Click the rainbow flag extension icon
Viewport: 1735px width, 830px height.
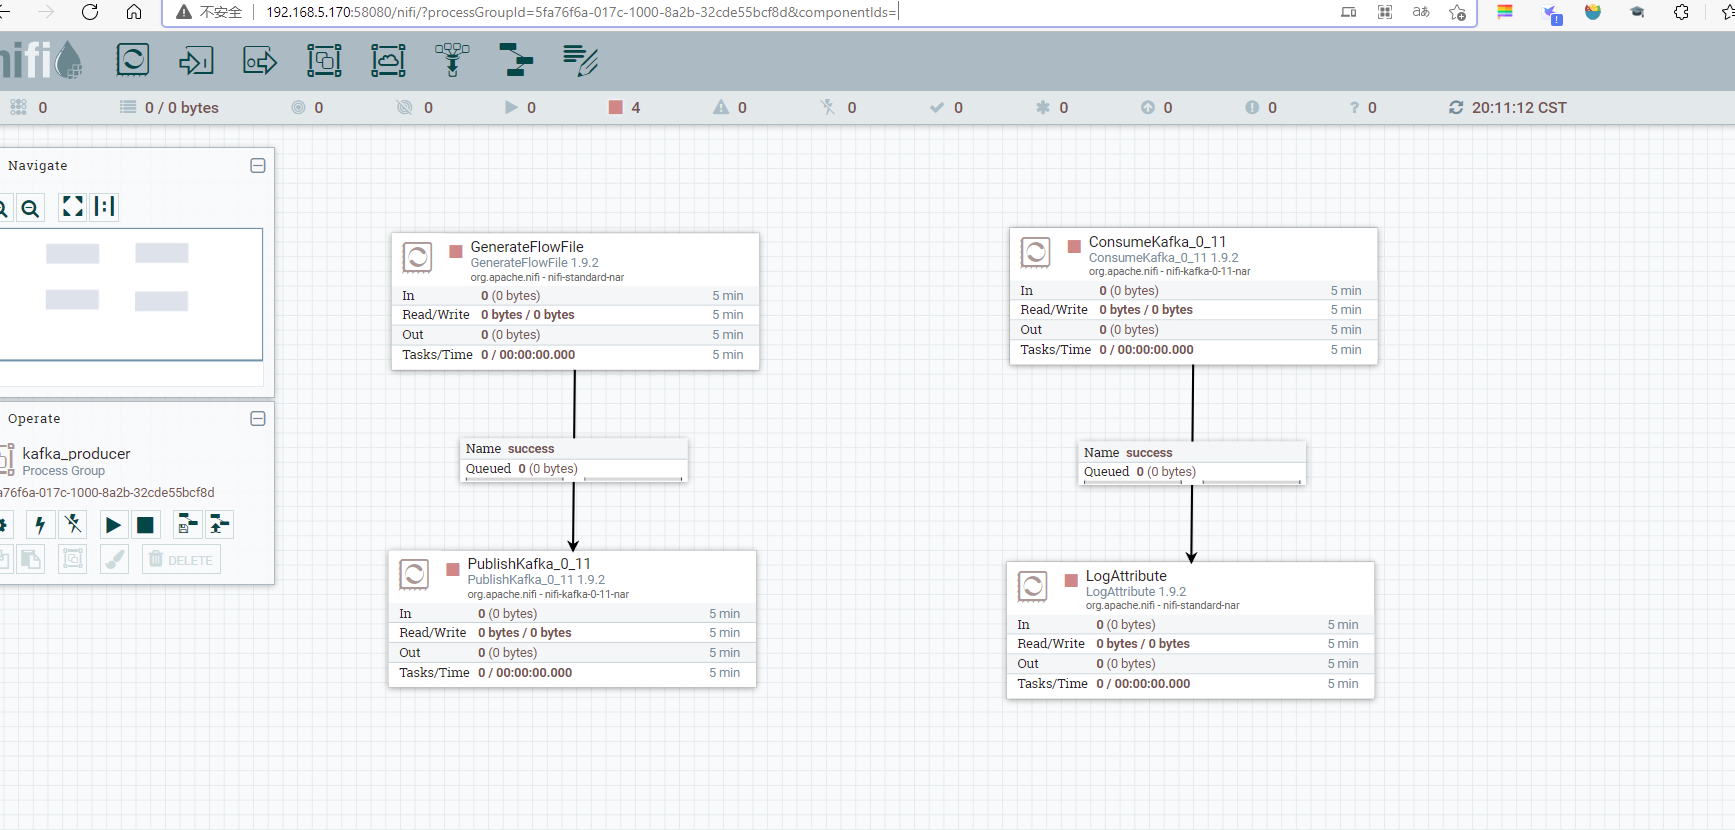pyautogui.click(x=1505, y=12)
